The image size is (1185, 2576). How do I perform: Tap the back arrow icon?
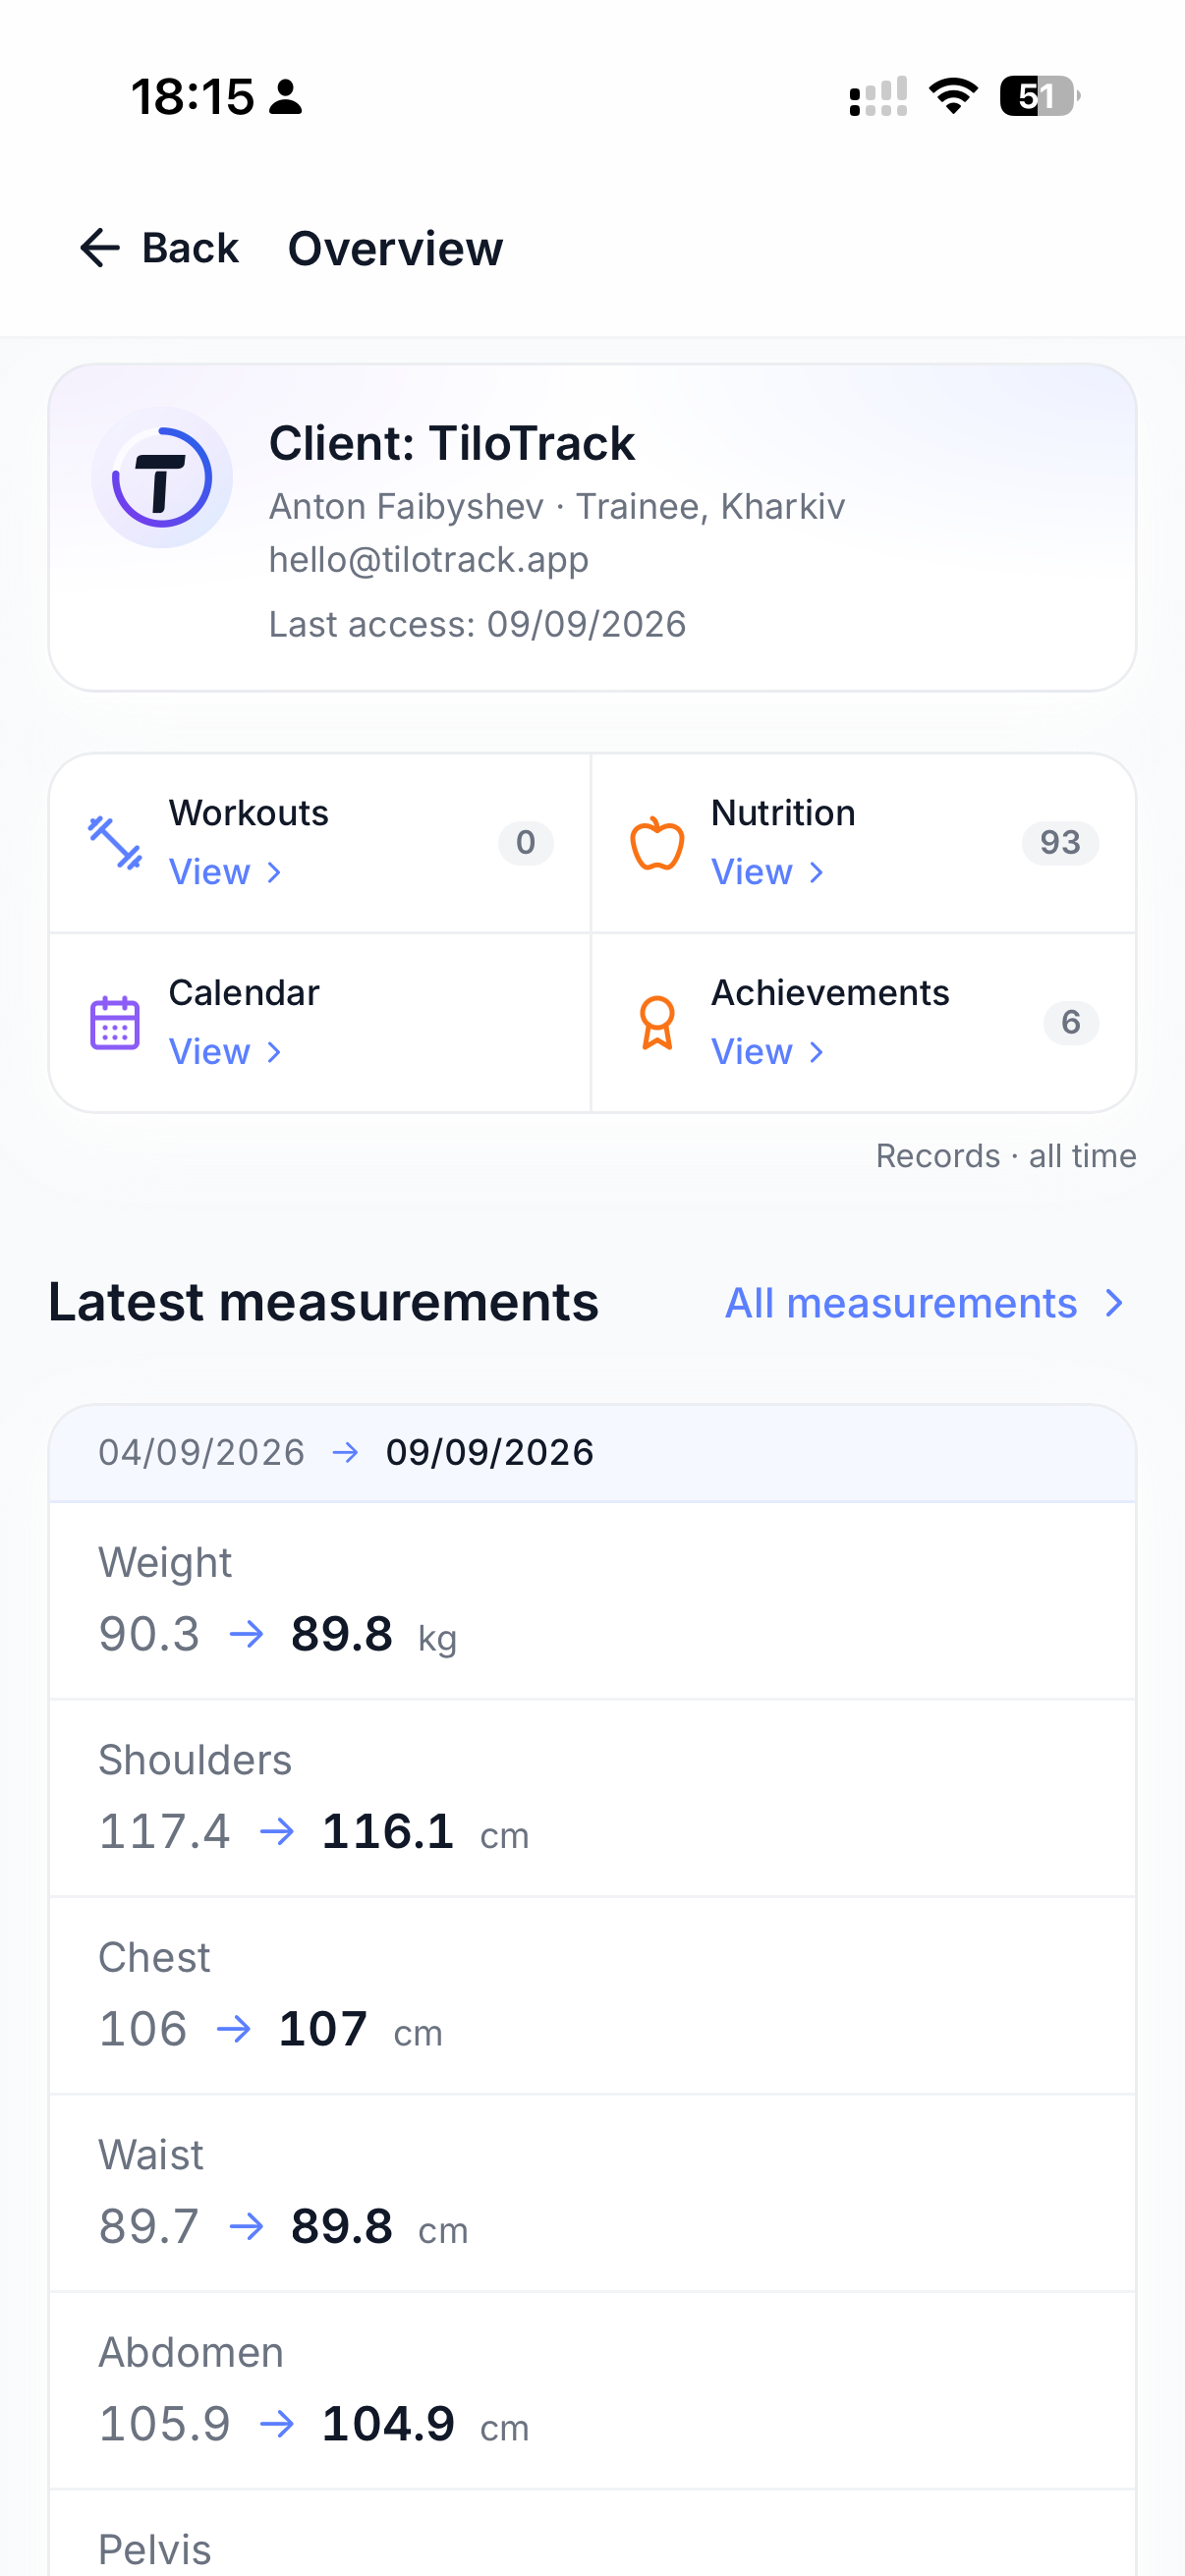(x=100, y=248)
